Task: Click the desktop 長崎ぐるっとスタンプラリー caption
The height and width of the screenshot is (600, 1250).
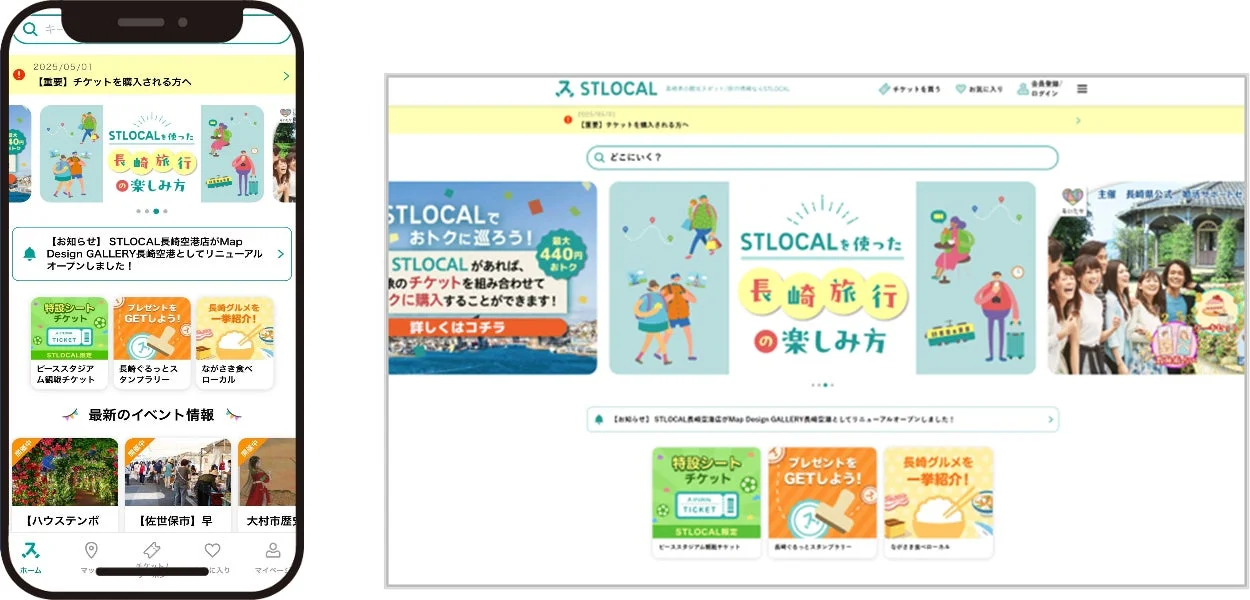Action: click(815, 549)
